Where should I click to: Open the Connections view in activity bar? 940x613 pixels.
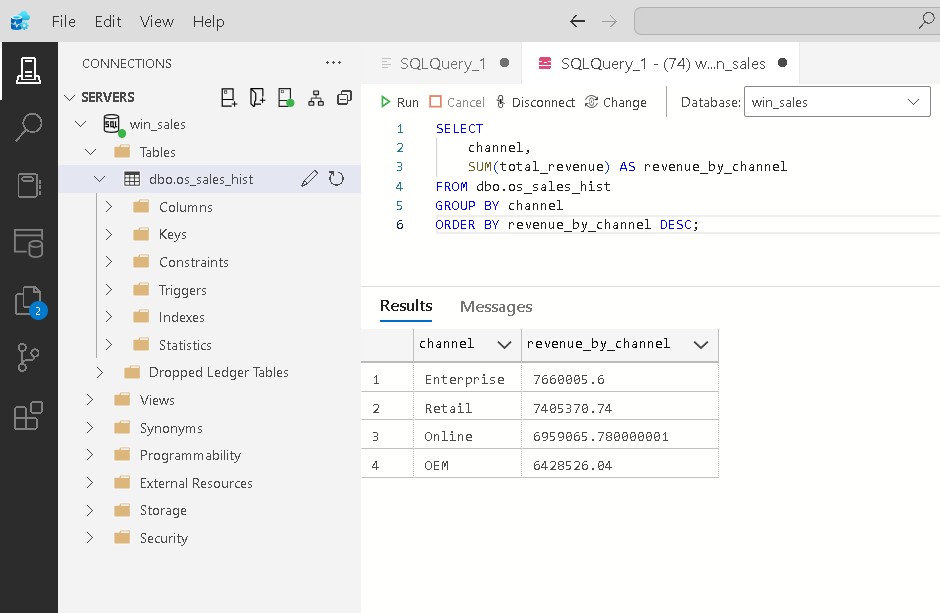(28, 71)
